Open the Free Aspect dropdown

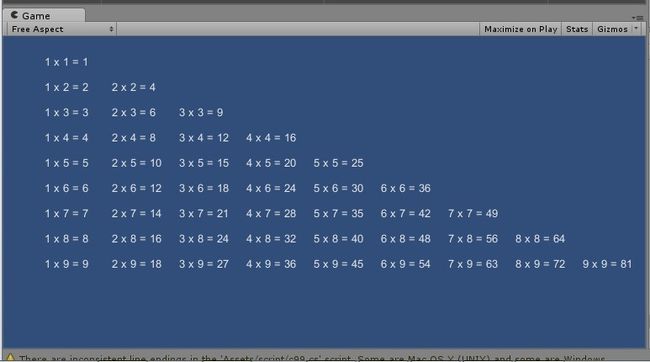pos(62,29)
